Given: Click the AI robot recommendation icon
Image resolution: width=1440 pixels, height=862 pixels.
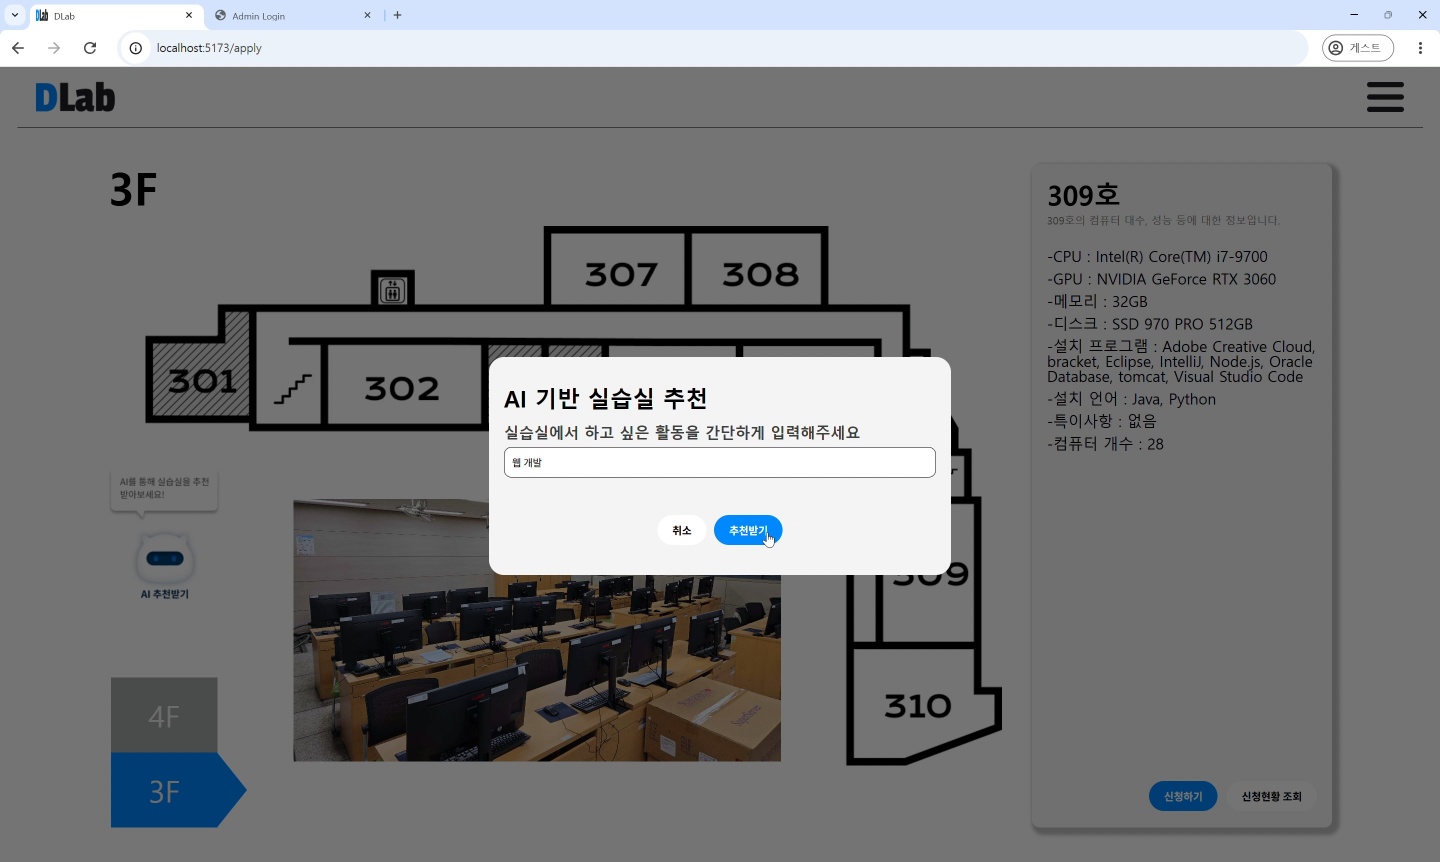Looking at the screenshot, I should pos(165,558).
